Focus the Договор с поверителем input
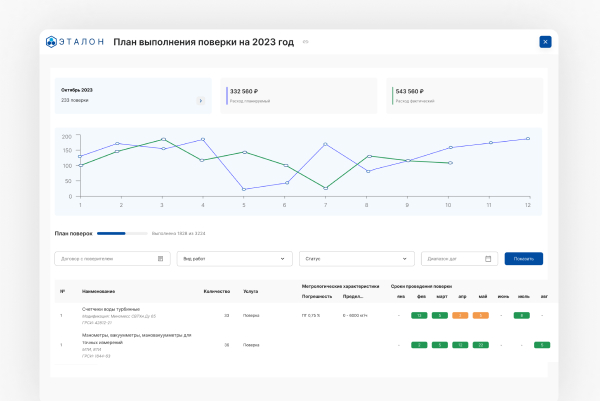Screen dimensions: 600x401 [112, 259]
